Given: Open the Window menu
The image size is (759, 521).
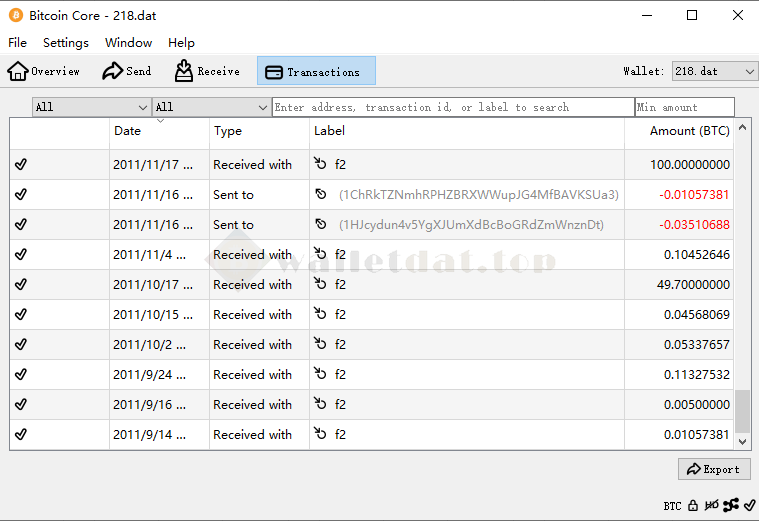Looking at the screenshot, I should 128,43.
